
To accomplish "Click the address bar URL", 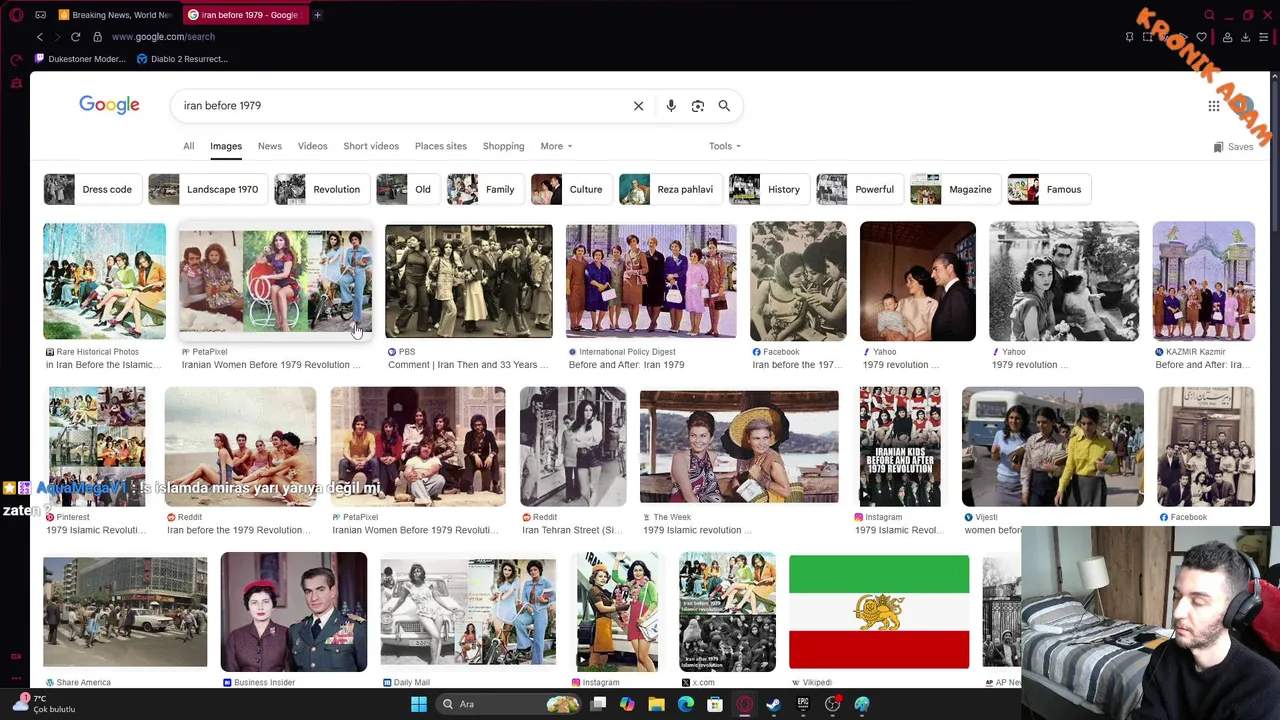I will (x=163, y=37).
